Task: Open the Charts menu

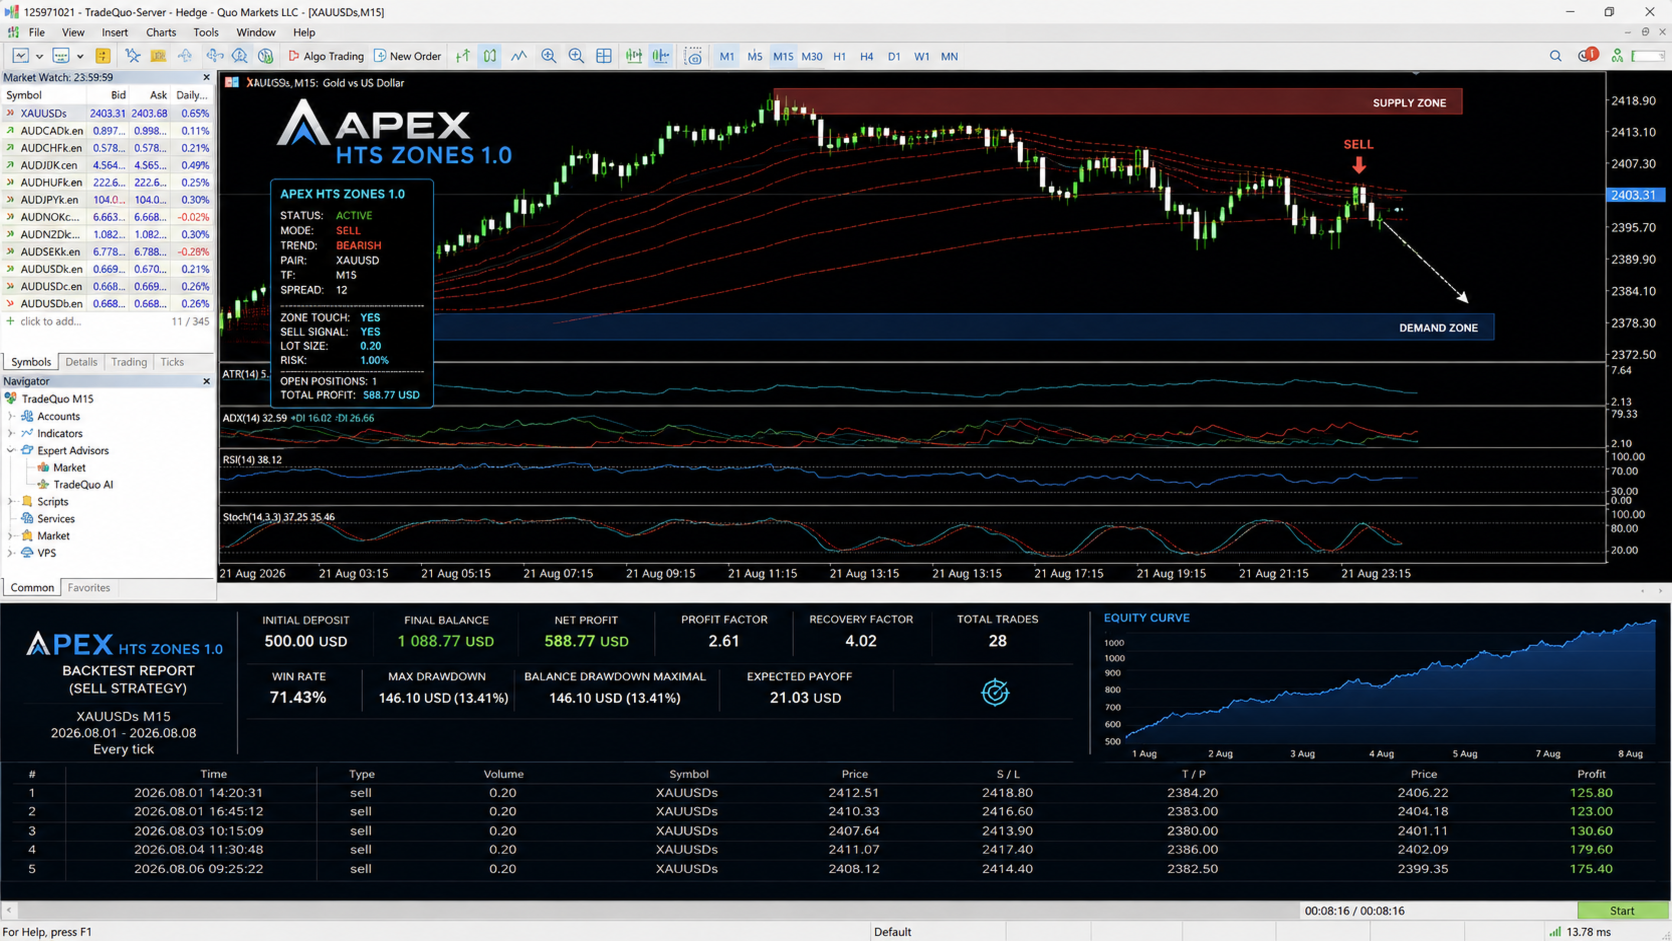Action: pos(160,32)
